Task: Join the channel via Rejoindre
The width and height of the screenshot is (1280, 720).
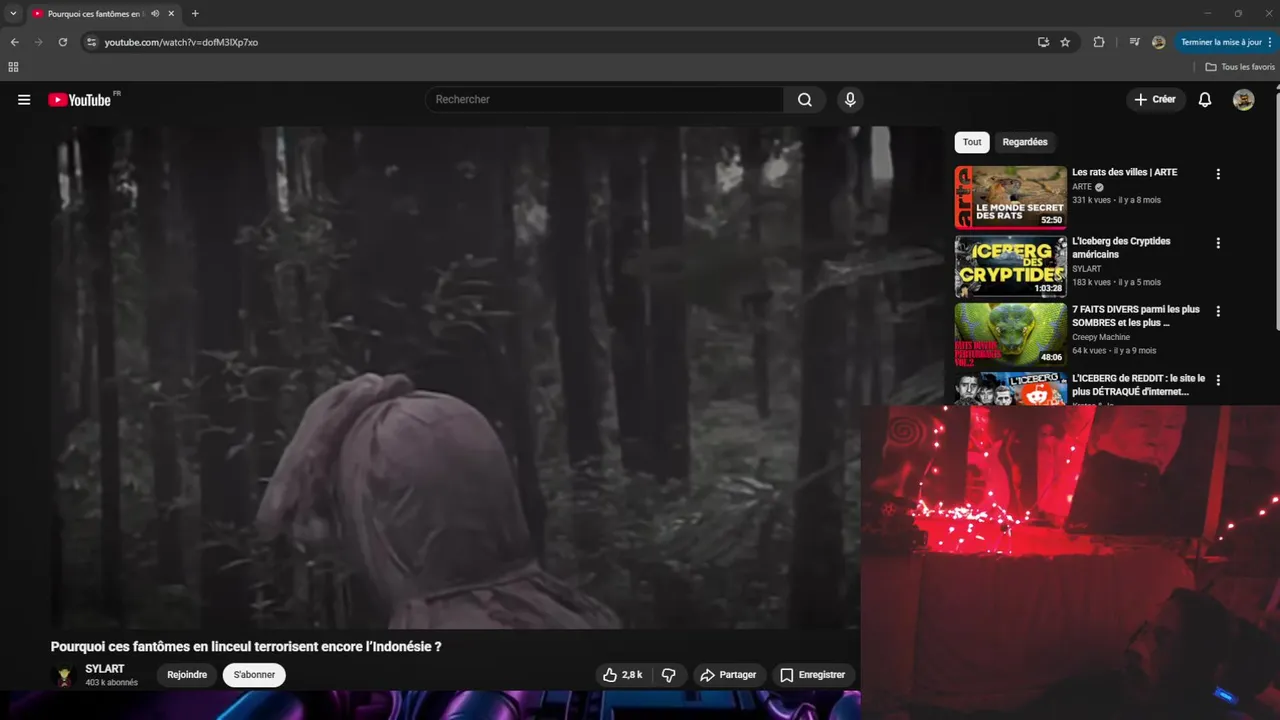Action: click(x=187, y=675)
